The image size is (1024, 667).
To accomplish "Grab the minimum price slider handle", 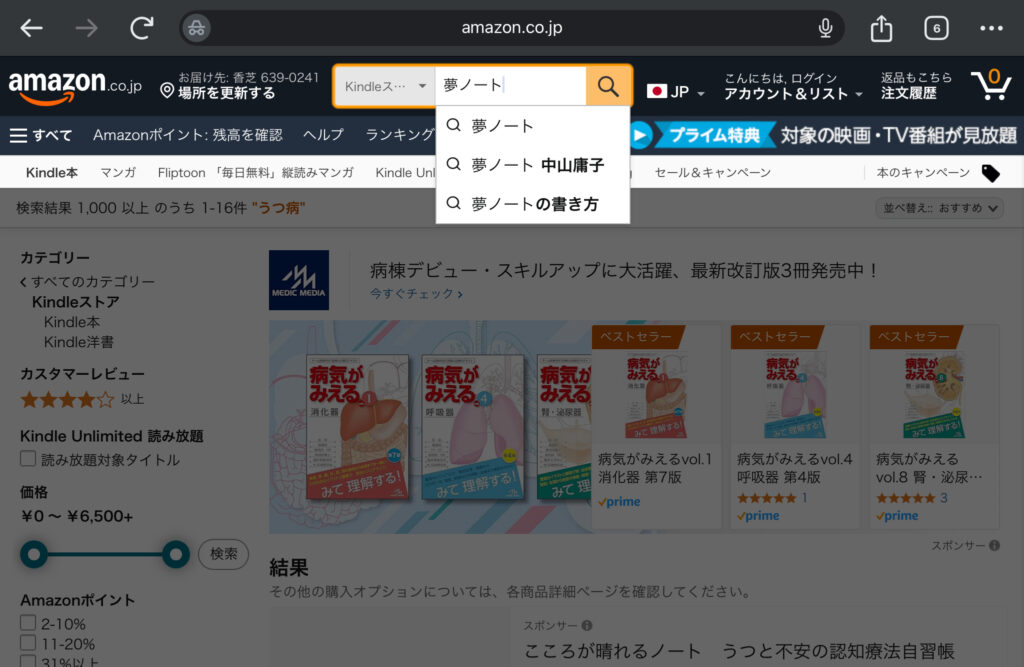I will coord(34,555).
